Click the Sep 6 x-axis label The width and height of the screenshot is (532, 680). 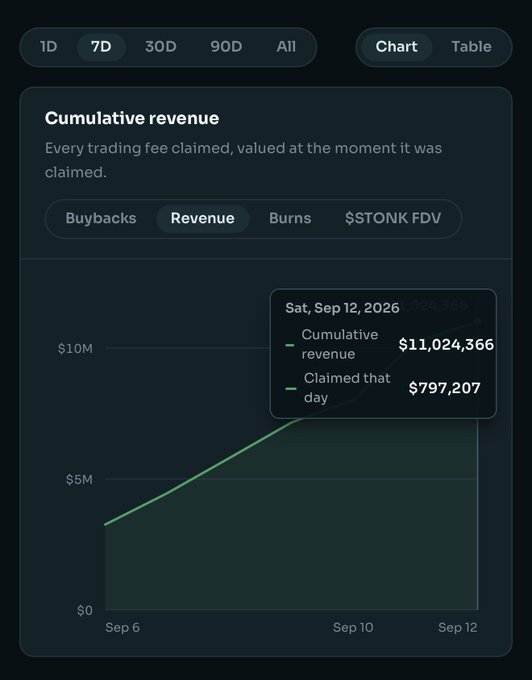tap(122, 628)
